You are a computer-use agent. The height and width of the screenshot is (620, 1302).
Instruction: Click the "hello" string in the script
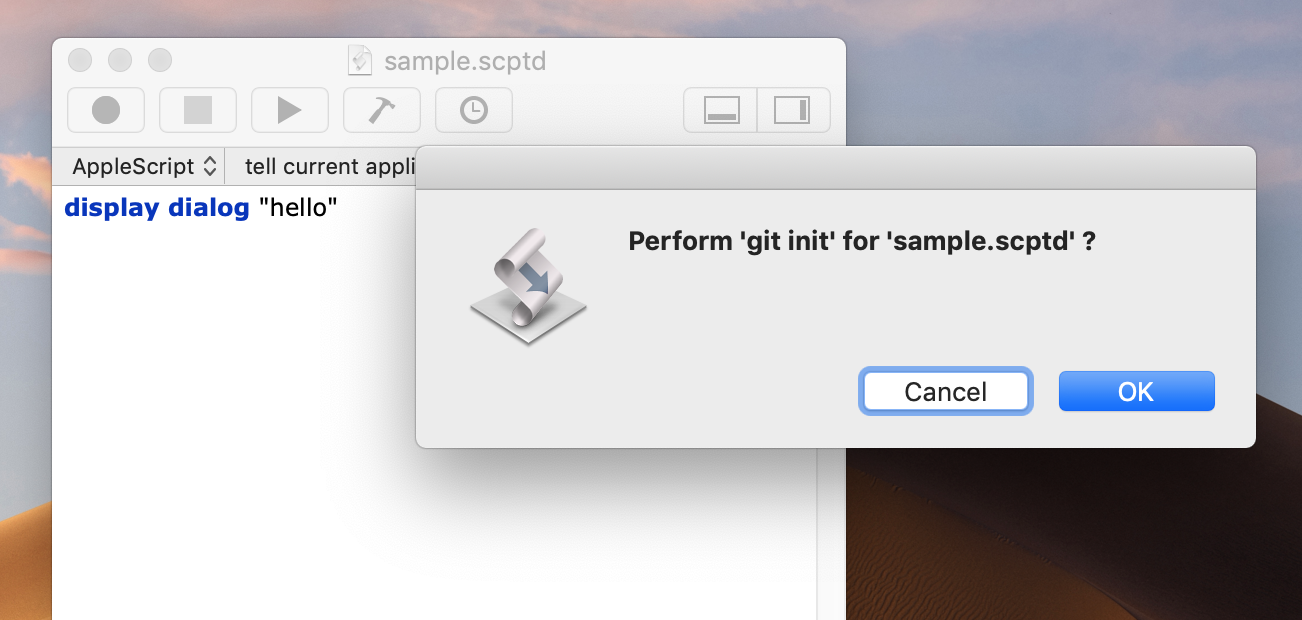click(x=298, y=208)
